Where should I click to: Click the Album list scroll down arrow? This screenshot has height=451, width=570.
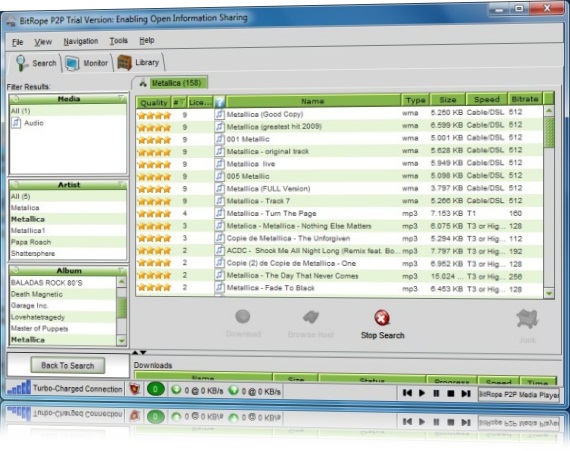121,341
